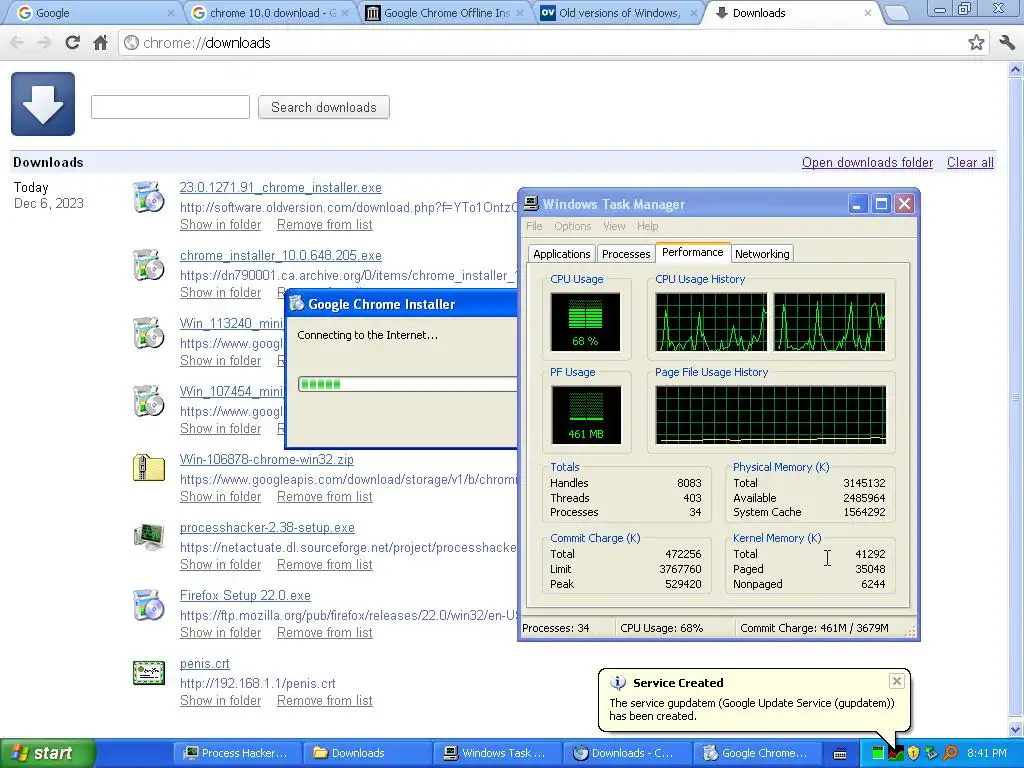
Task: Click the back navigation arrow
Action: pos(17,43)
